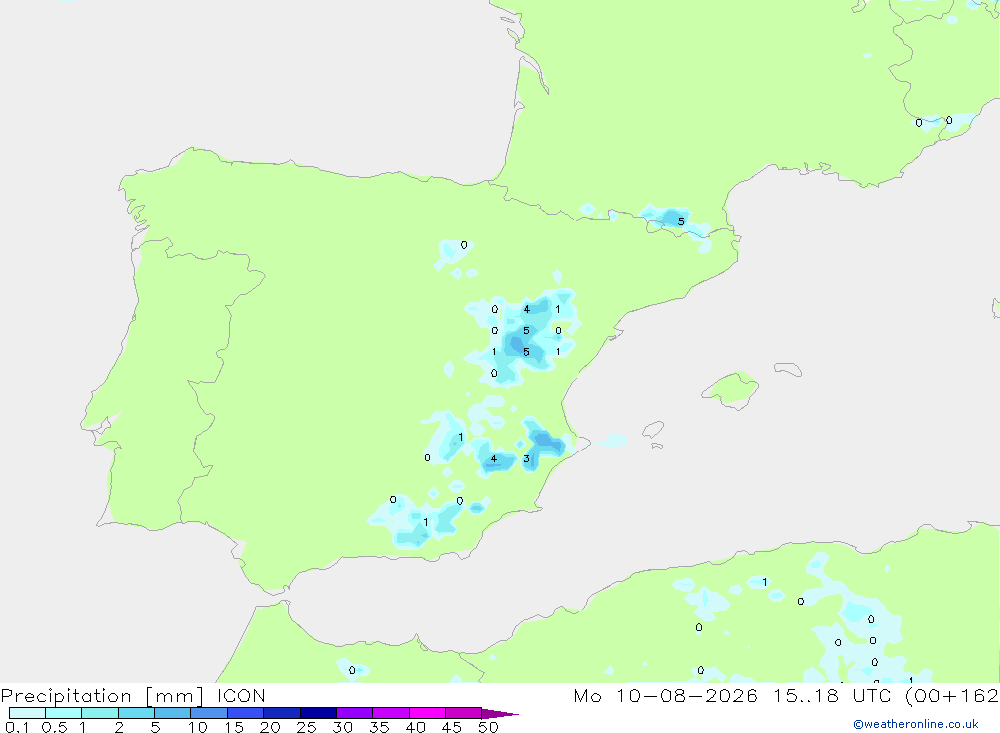The height and width of the screenshot is (733, 1000).
Task: Click the weatheronline.co.uk copyright link
Action: tap(915, 724)
